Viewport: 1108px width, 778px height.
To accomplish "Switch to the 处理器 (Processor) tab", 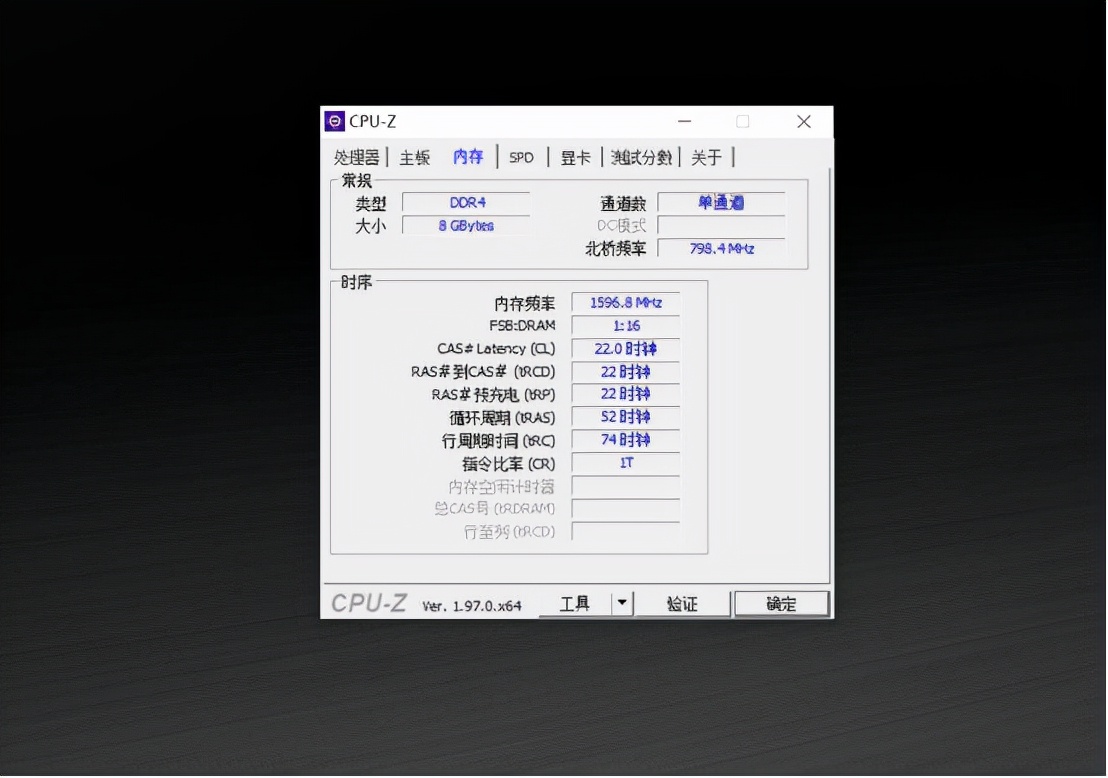I will 356,157.
